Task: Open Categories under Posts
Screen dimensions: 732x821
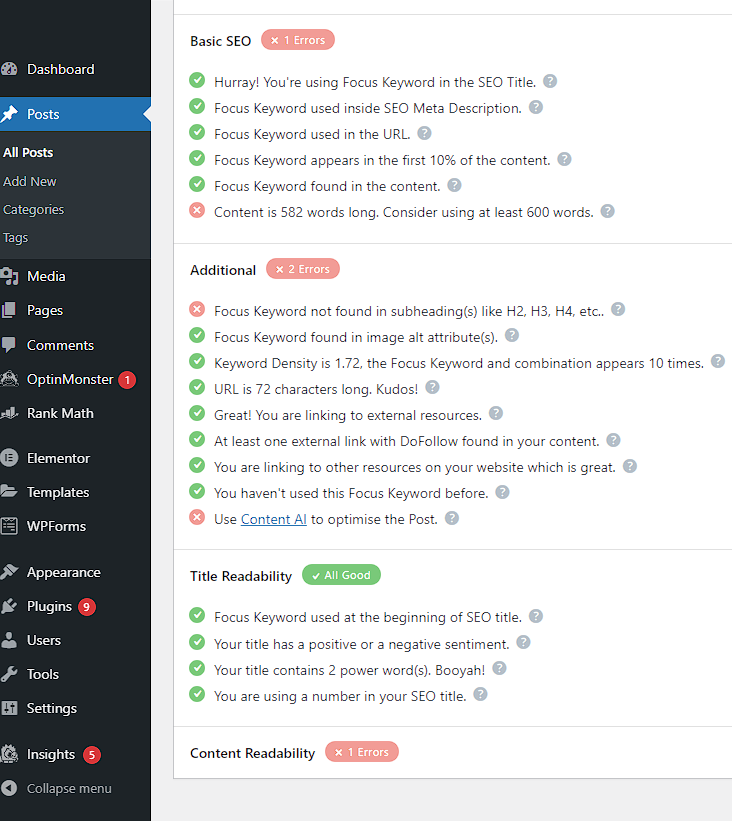Action: [34, 209]
